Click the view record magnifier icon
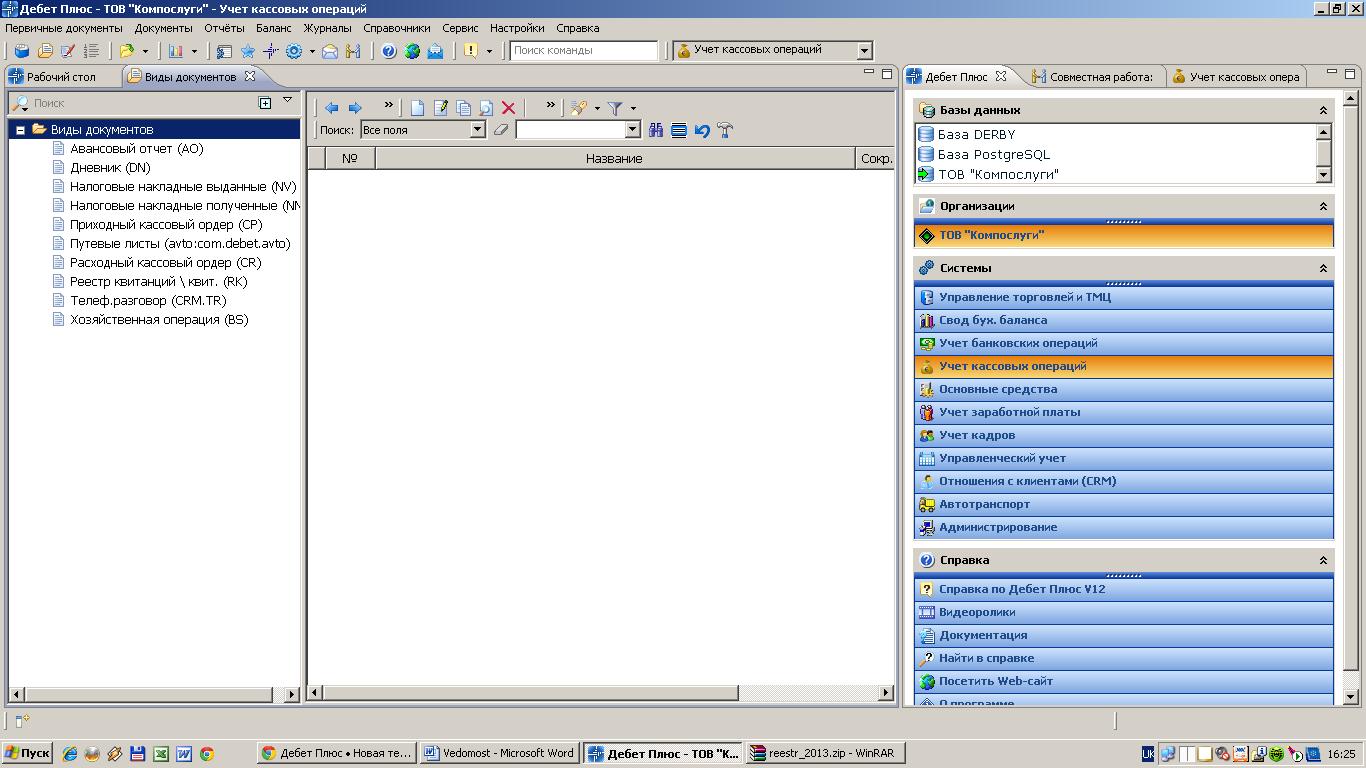 point(486,108)
